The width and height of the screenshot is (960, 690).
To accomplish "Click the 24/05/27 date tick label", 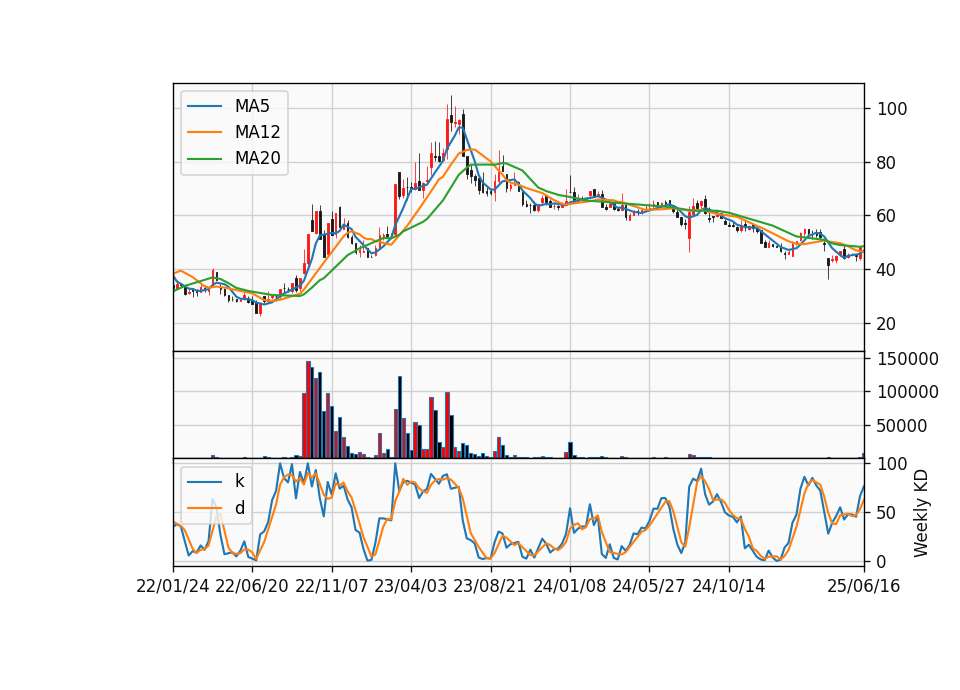I will click(x=649, y=587).
